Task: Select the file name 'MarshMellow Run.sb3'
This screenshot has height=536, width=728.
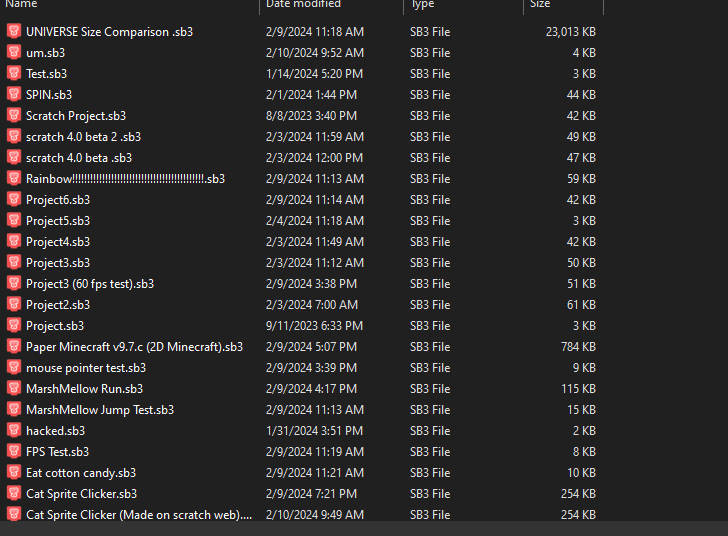Action: 84,389
